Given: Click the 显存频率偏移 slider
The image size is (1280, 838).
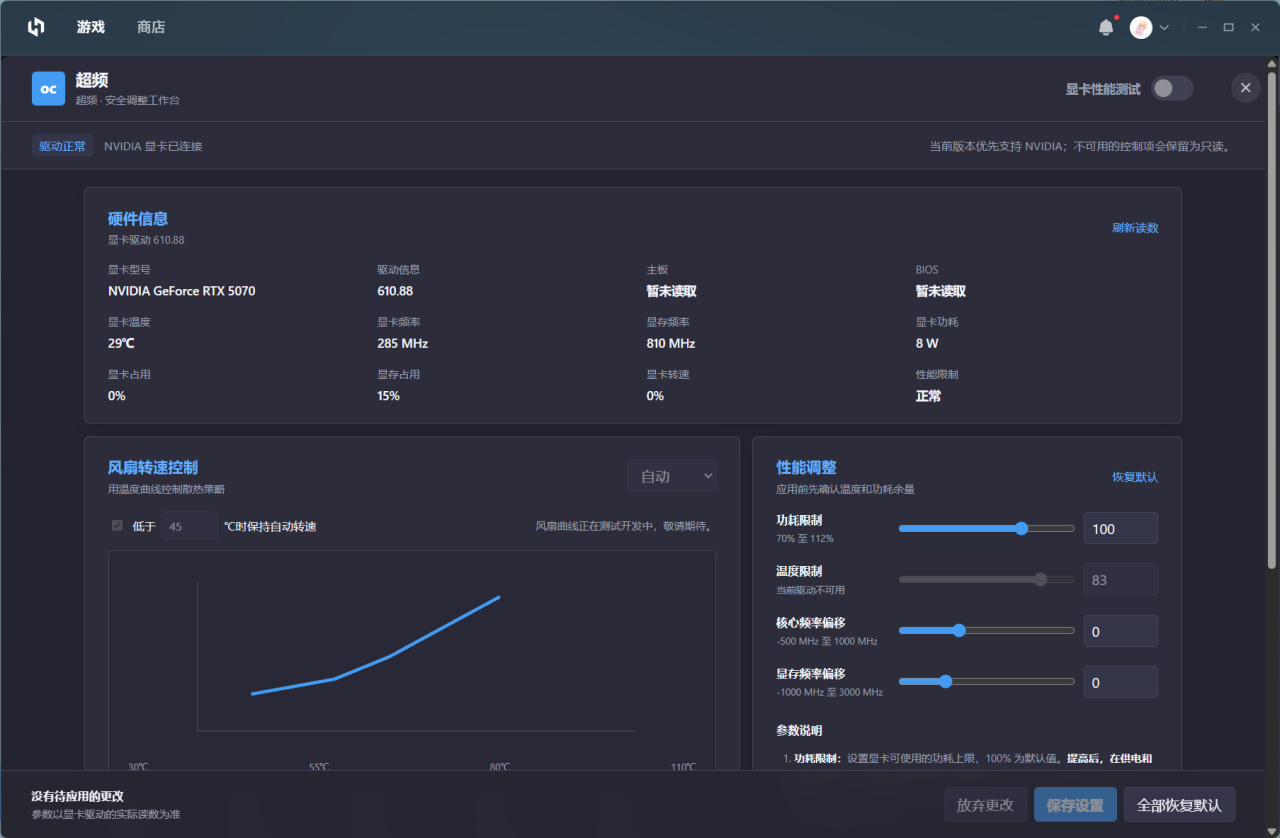Looking at the screenshot, I should [x=987, y=681].
